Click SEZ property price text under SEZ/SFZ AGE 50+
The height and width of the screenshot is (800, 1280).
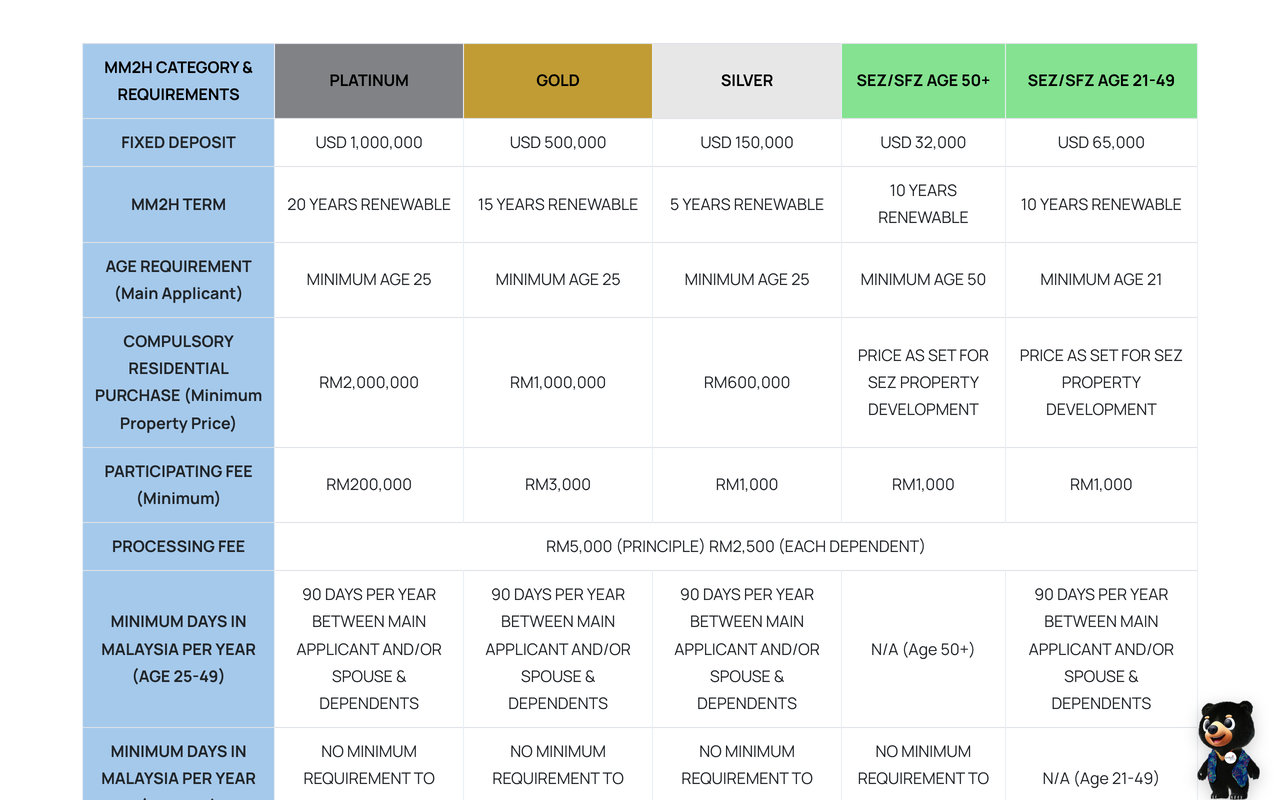click(x=923, y=382)
